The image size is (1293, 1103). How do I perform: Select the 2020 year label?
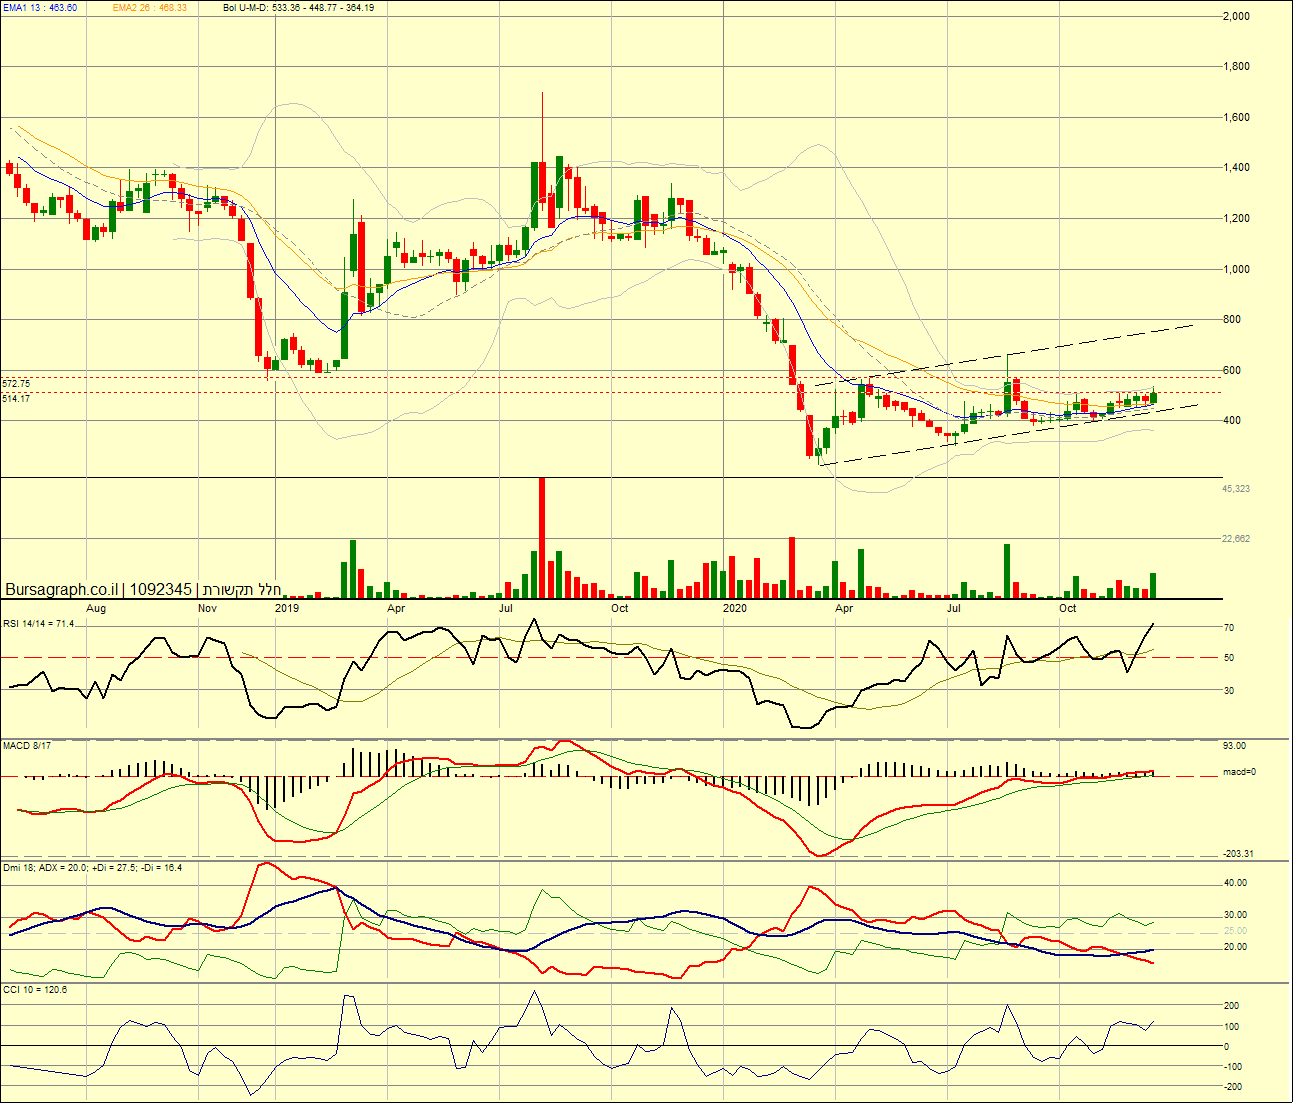tap(735, 608)
